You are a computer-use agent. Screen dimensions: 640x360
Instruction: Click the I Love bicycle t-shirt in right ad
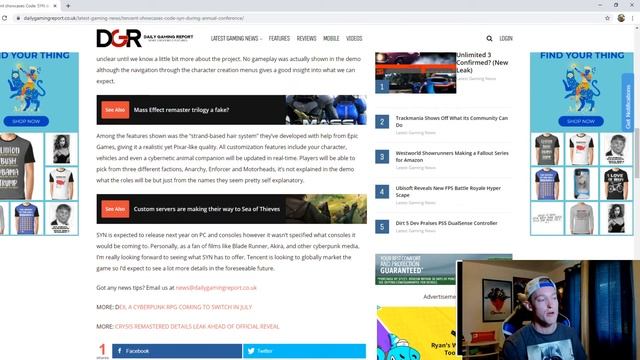616,184
